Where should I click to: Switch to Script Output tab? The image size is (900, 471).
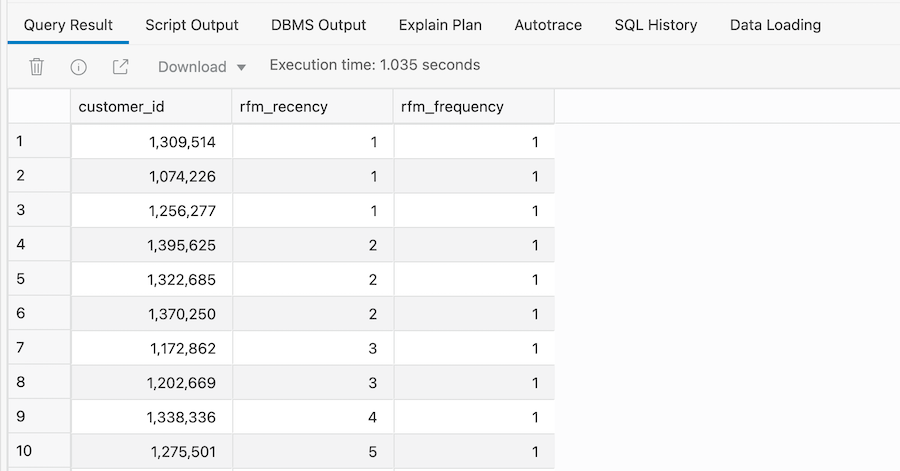coord(192,25)
